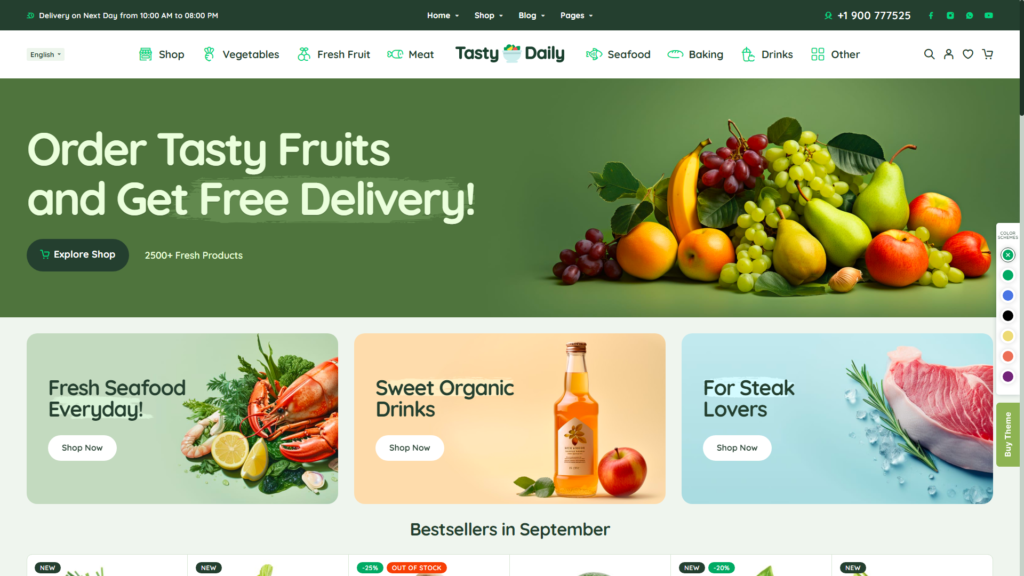Open the user account icon
The height and width of the screenshot is (576, 1024).
coord(948,54)
